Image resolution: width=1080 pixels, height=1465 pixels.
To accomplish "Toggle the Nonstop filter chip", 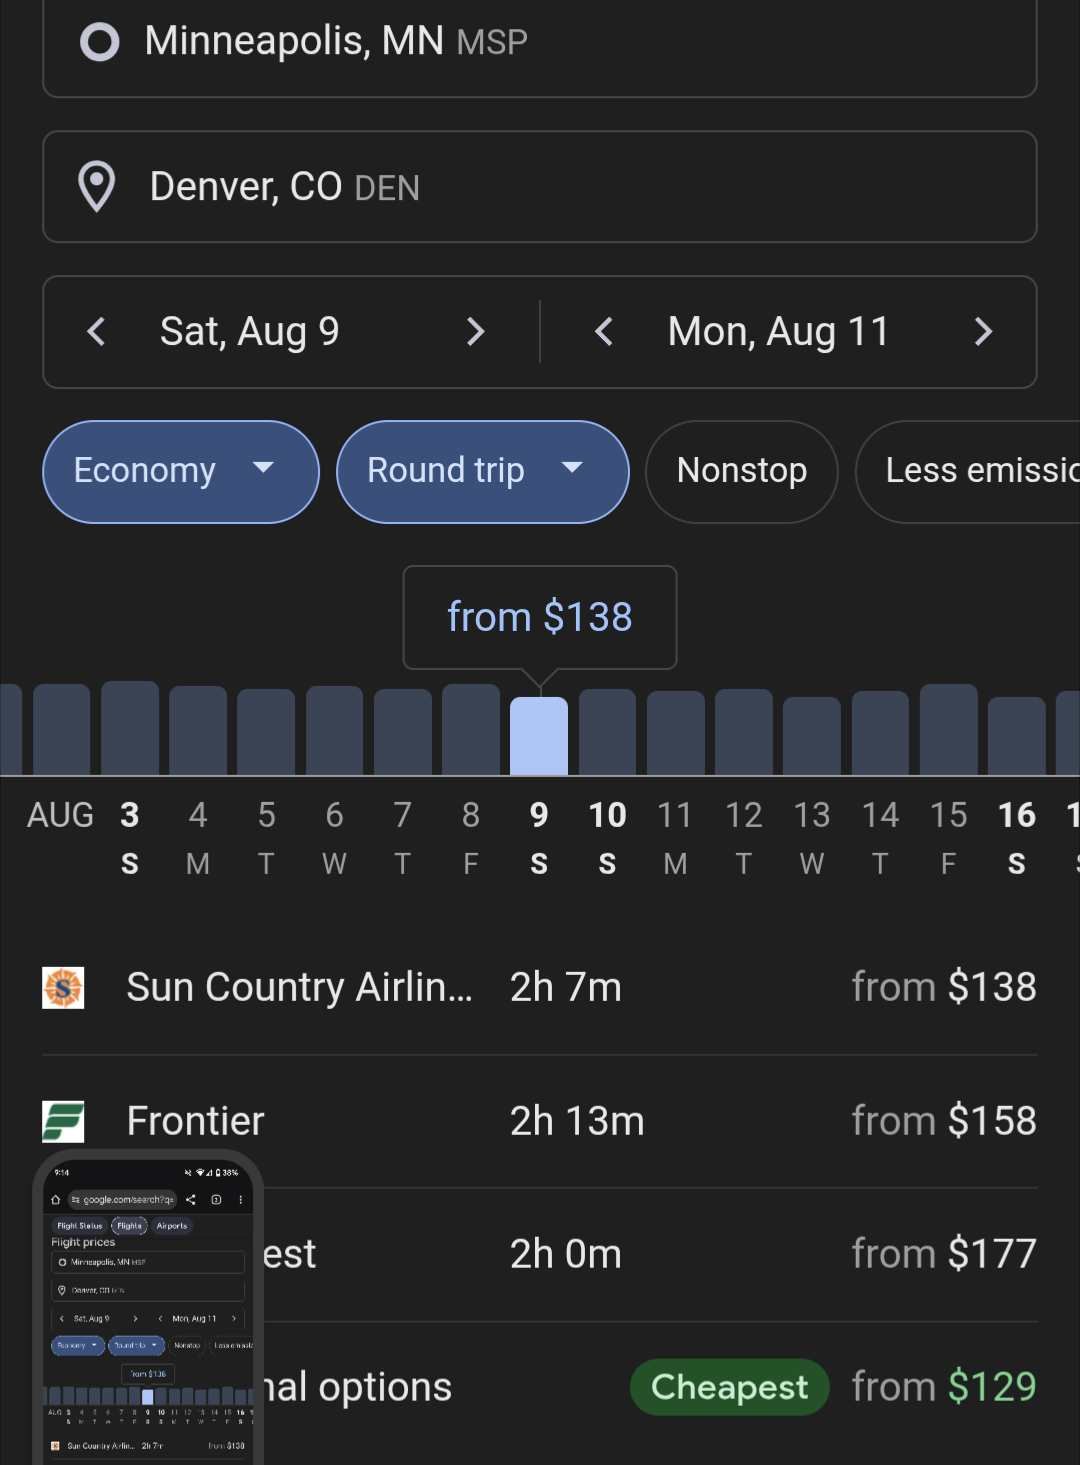I will point(742,471).
